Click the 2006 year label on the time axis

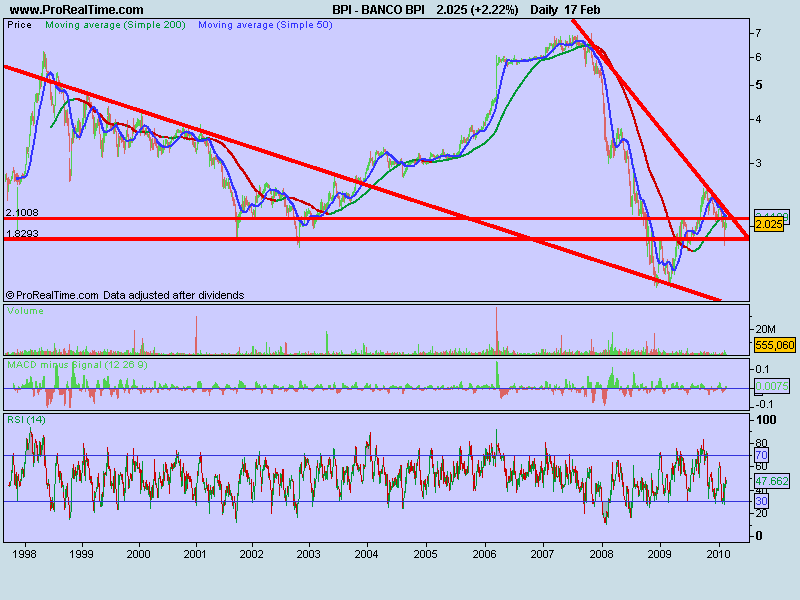tap(485, 554)
